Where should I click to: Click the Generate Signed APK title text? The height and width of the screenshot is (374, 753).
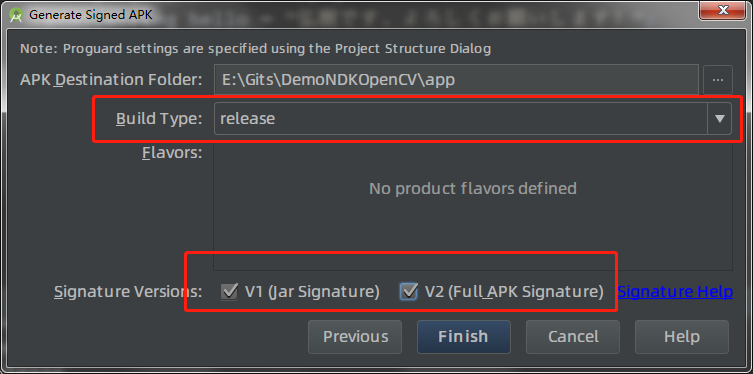coord(91,15)
